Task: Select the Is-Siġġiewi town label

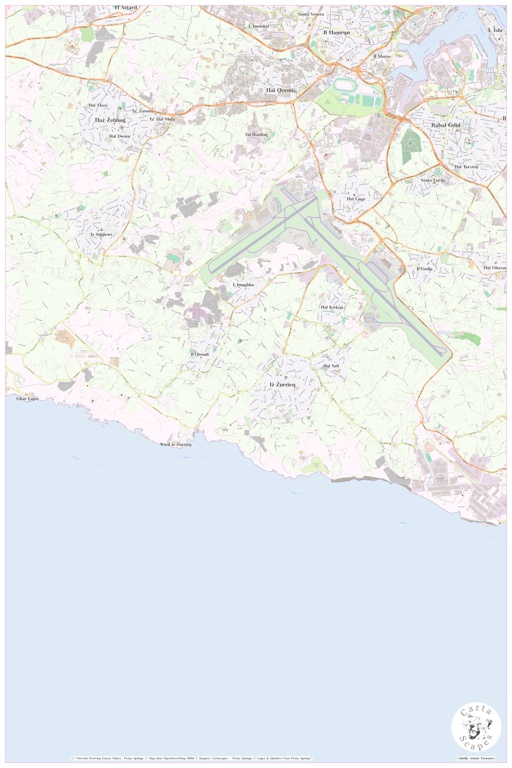Action: pyautogui.click(x=101, y=235)
